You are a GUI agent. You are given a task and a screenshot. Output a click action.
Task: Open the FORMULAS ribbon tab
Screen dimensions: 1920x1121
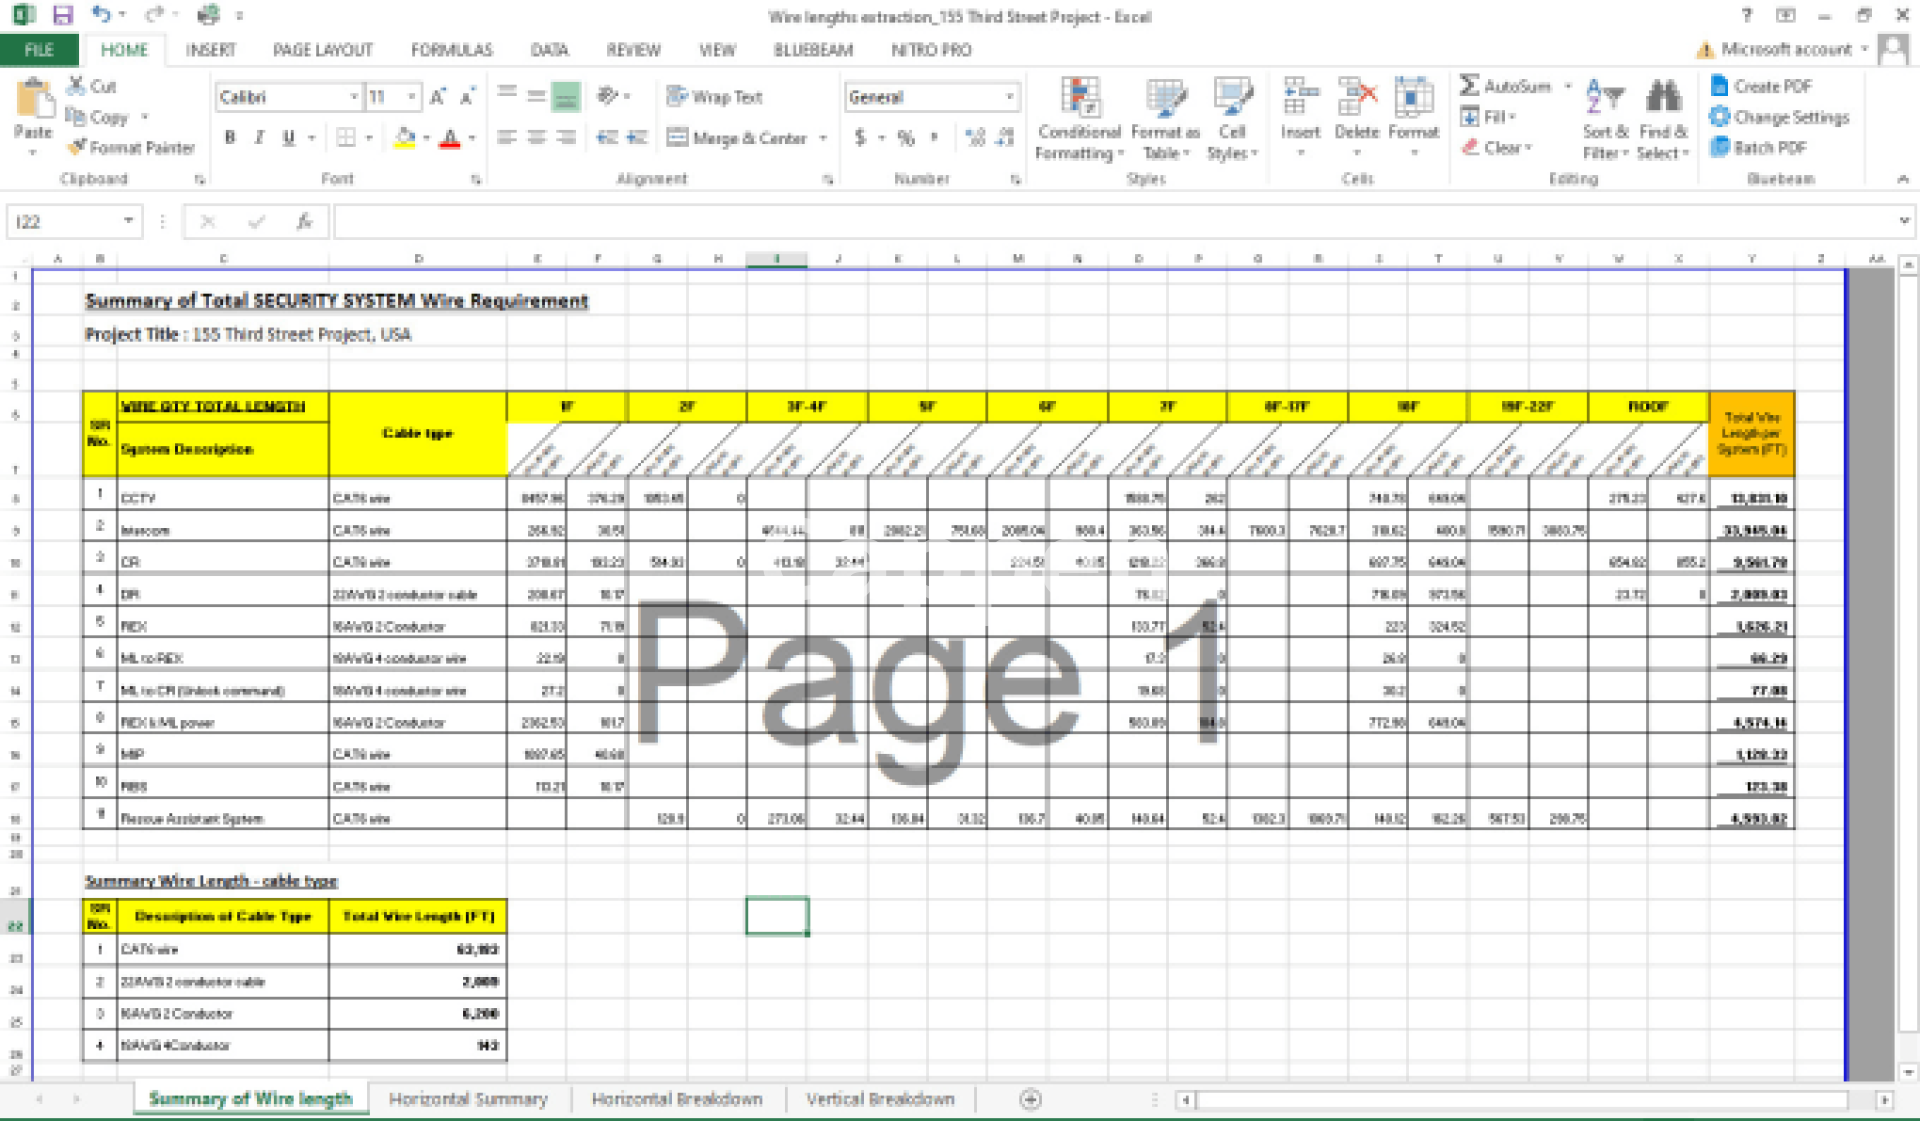click(x=451, y=50)
